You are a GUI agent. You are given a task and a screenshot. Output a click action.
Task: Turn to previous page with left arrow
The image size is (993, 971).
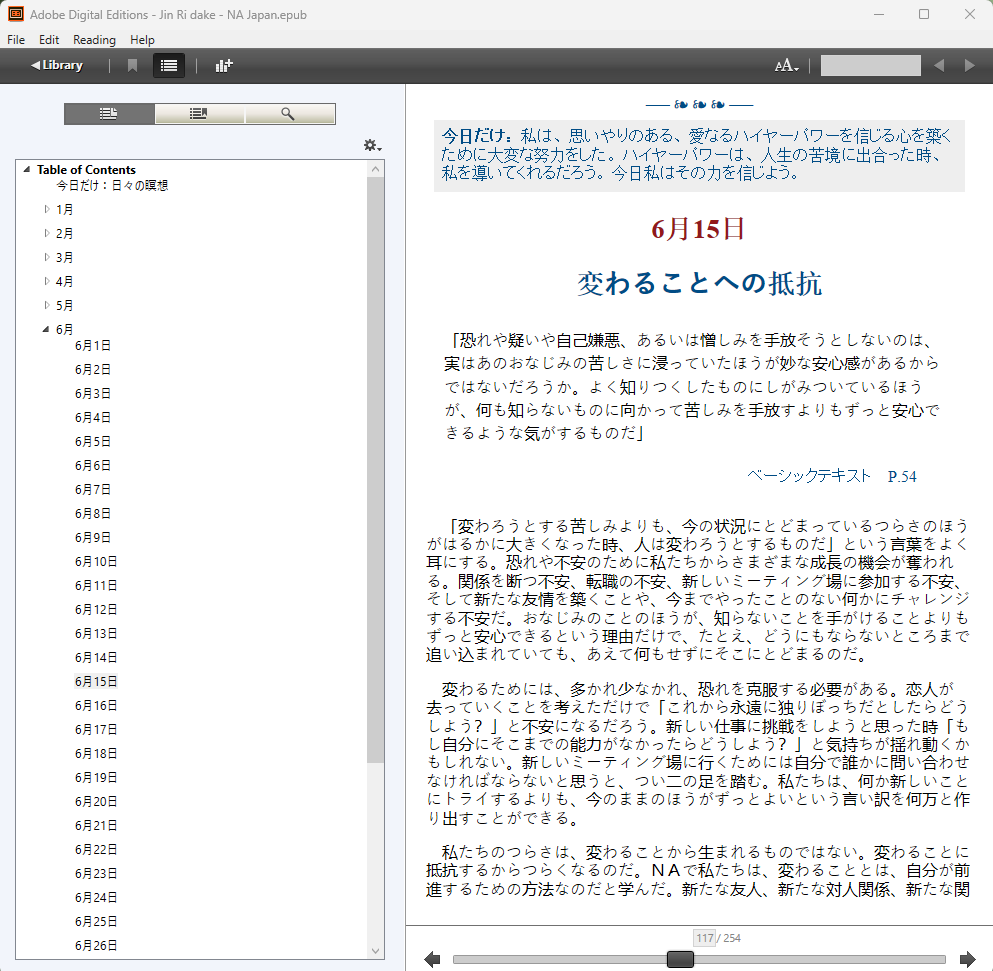(433, 960)
